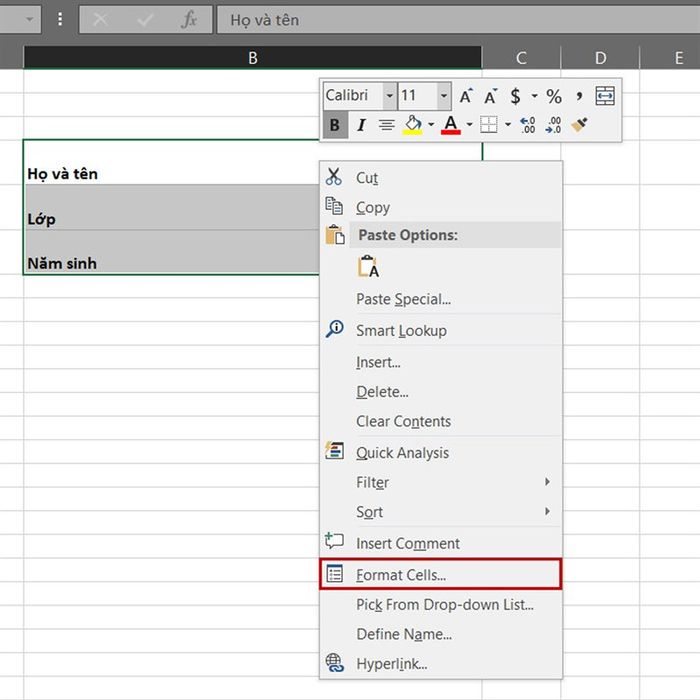Click Merge and Center icon
This screenshot has width=700, height=700.
605,96
